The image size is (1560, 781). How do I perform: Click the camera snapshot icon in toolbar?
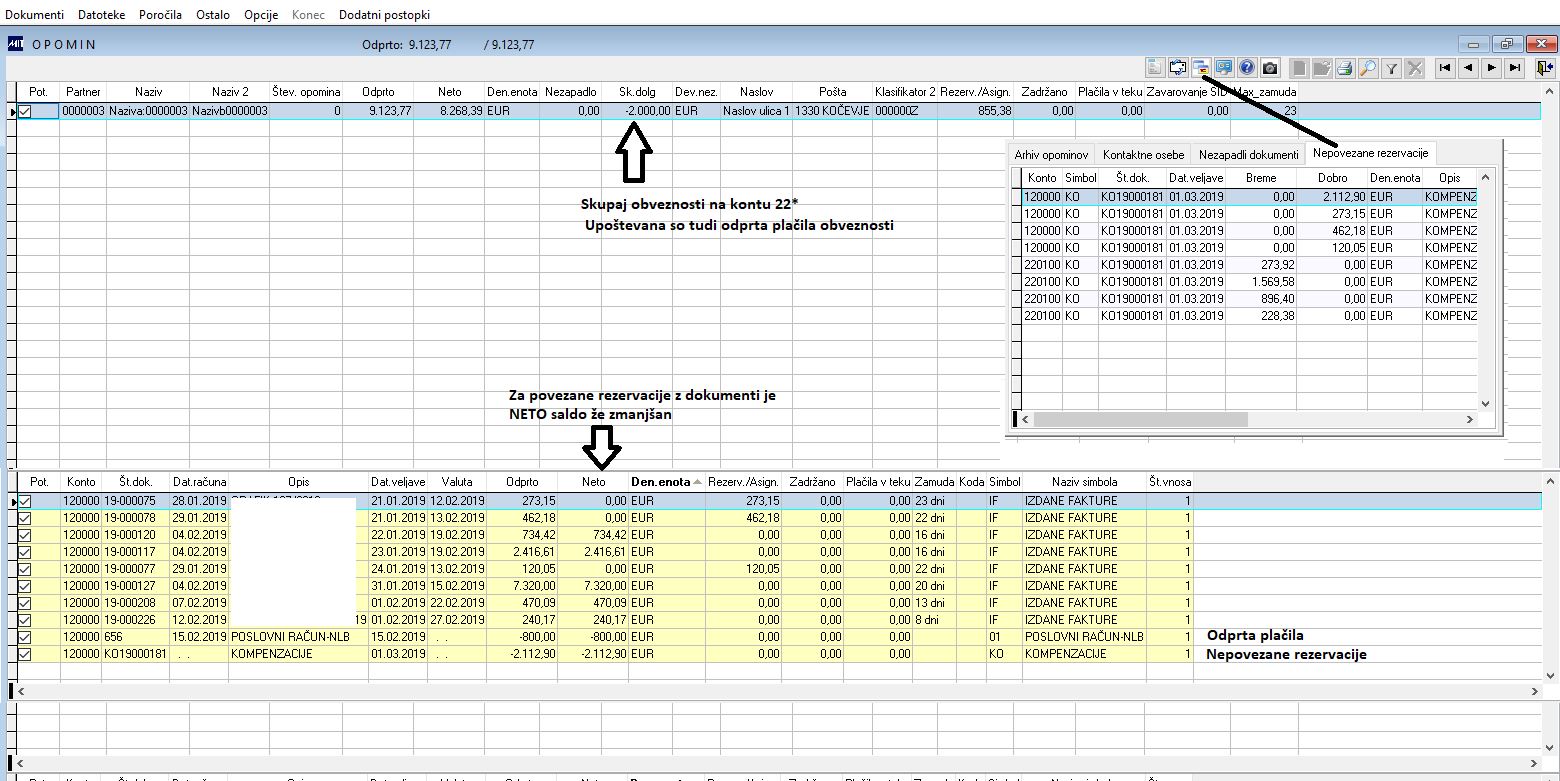coord(1270,67)
